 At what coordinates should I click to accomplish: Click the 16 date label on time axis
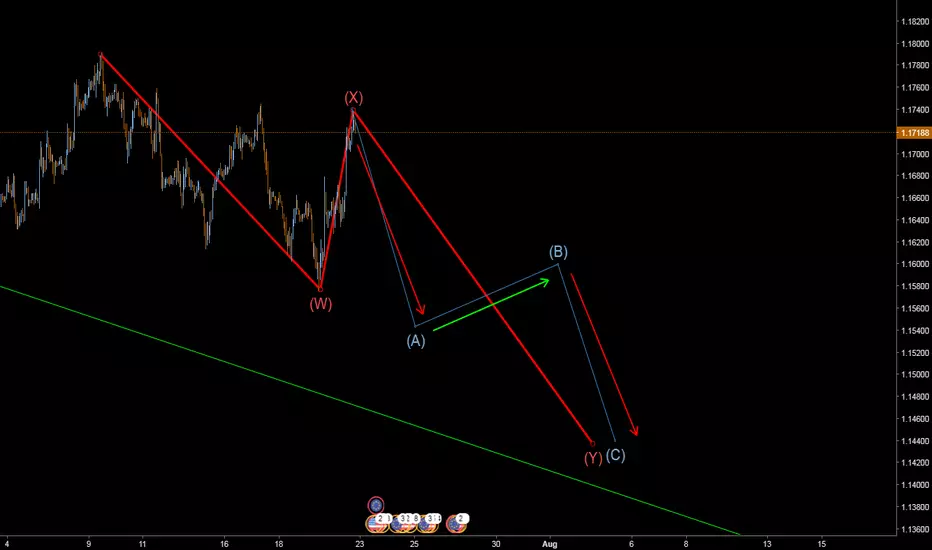point(224,544)
